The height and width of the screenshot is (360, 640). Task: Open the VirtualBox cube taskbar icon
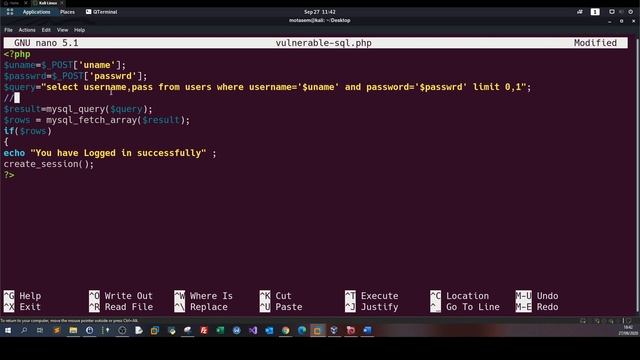(x=334, y=331)
